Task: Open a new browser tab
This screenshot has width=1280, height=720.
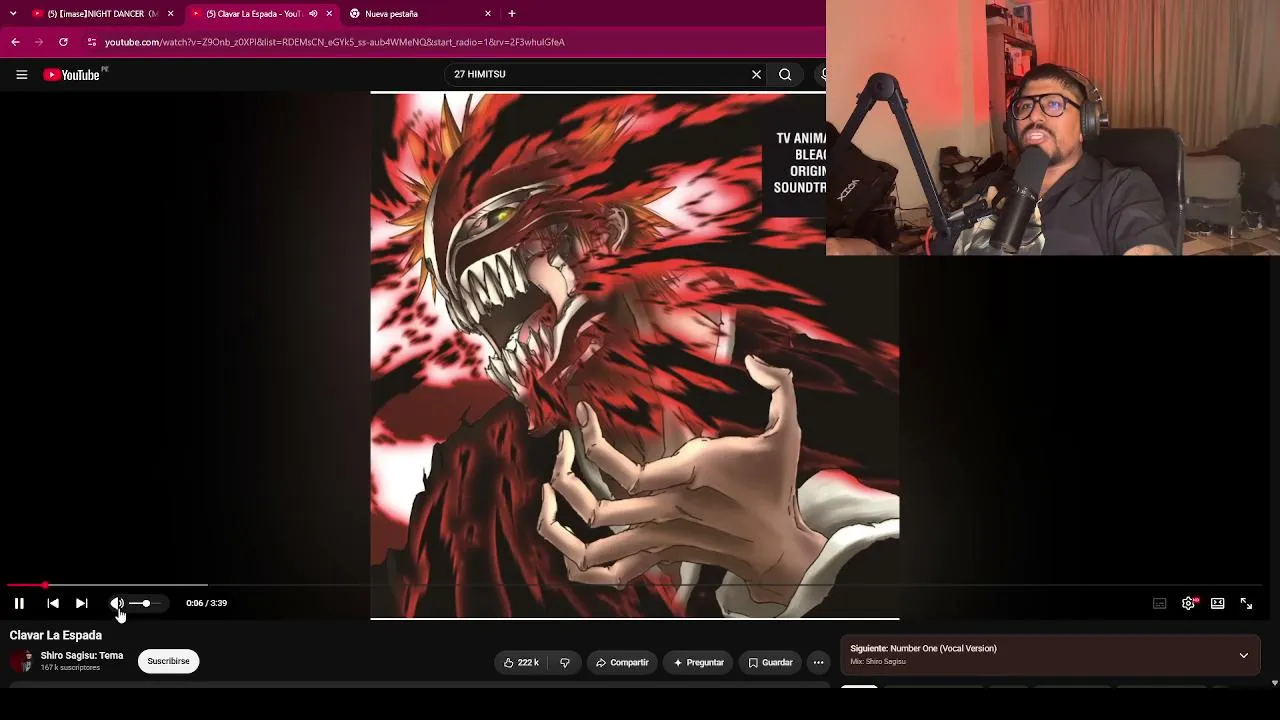Action: 512,14
